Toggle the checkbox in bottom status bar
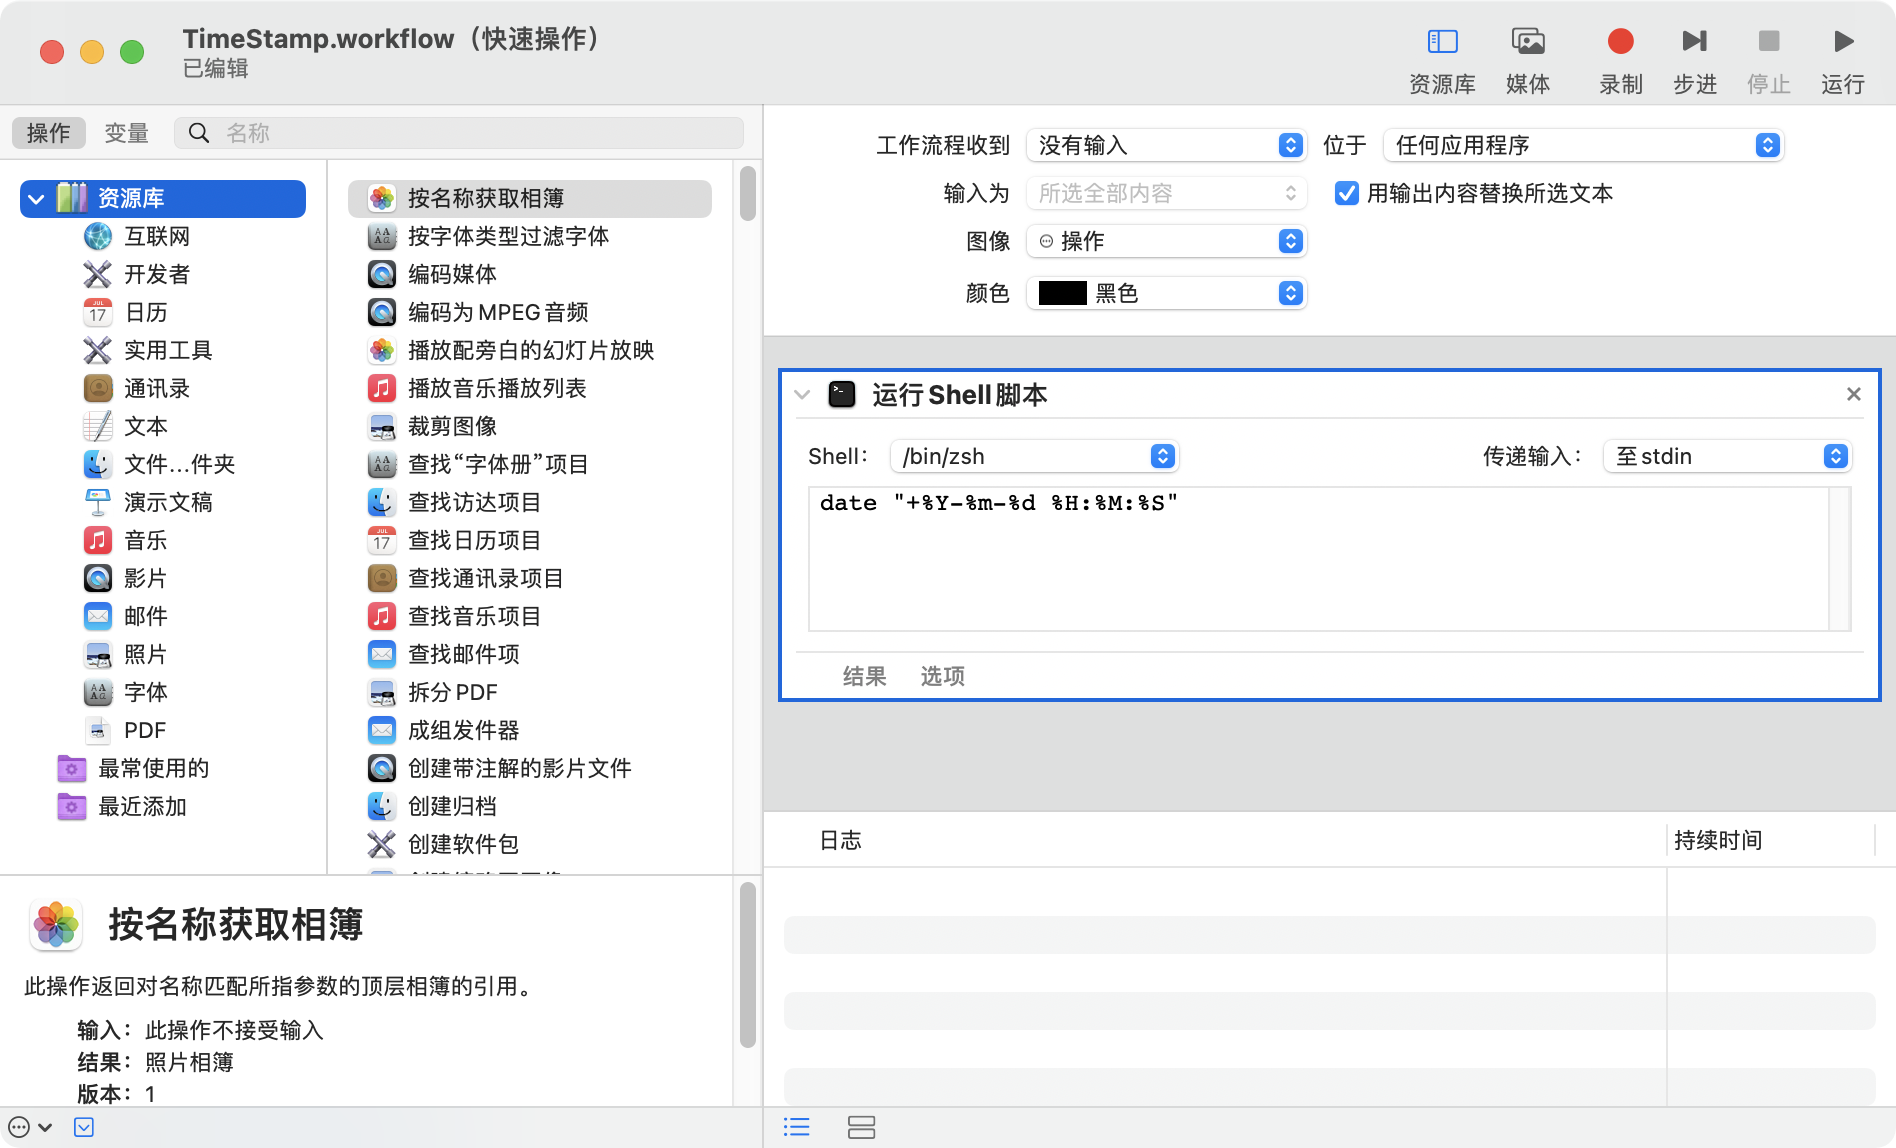Image resolution: width=1896 pixels, height=1148 pixels. [x=84, y=1126]
